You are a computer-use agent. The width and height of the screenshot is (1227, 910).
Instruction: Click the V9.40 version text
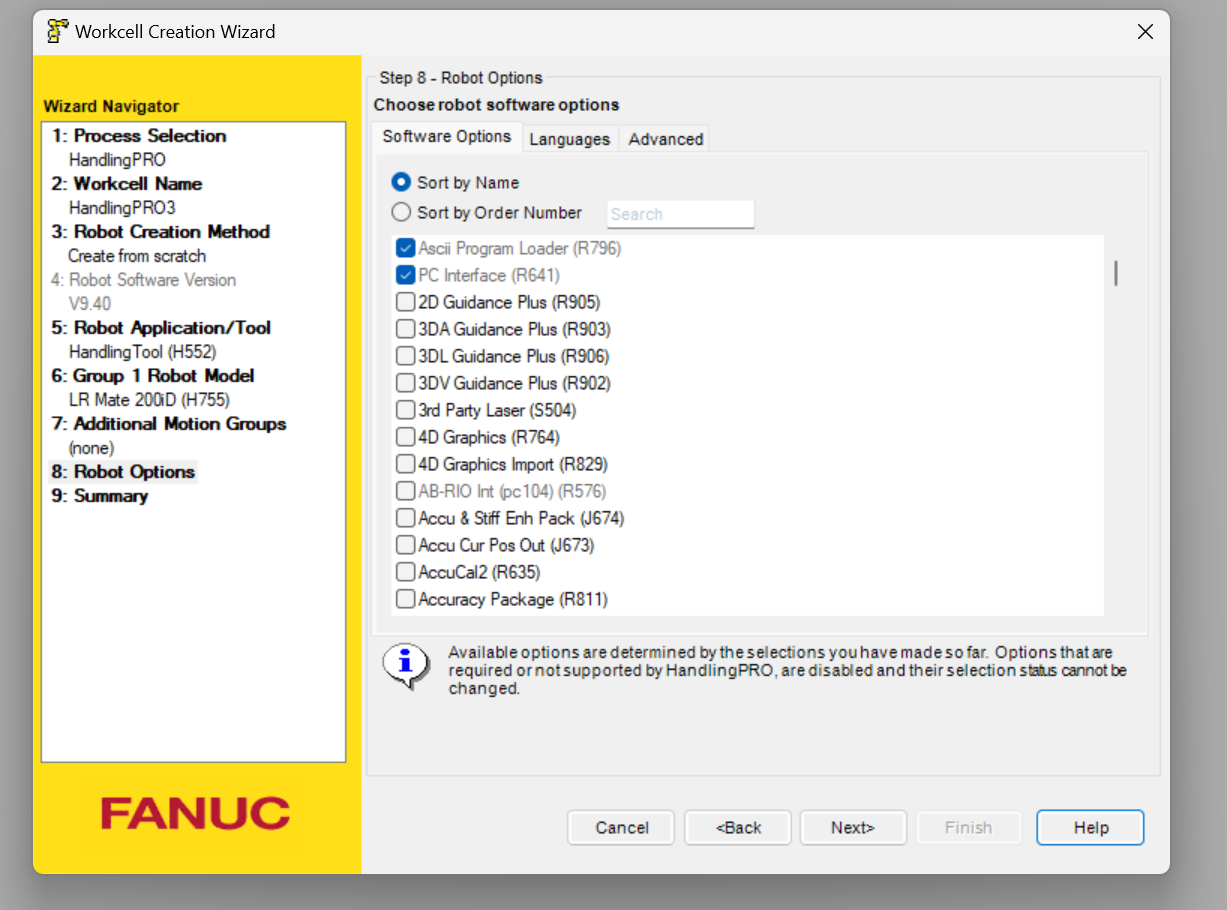click(90, 304)
